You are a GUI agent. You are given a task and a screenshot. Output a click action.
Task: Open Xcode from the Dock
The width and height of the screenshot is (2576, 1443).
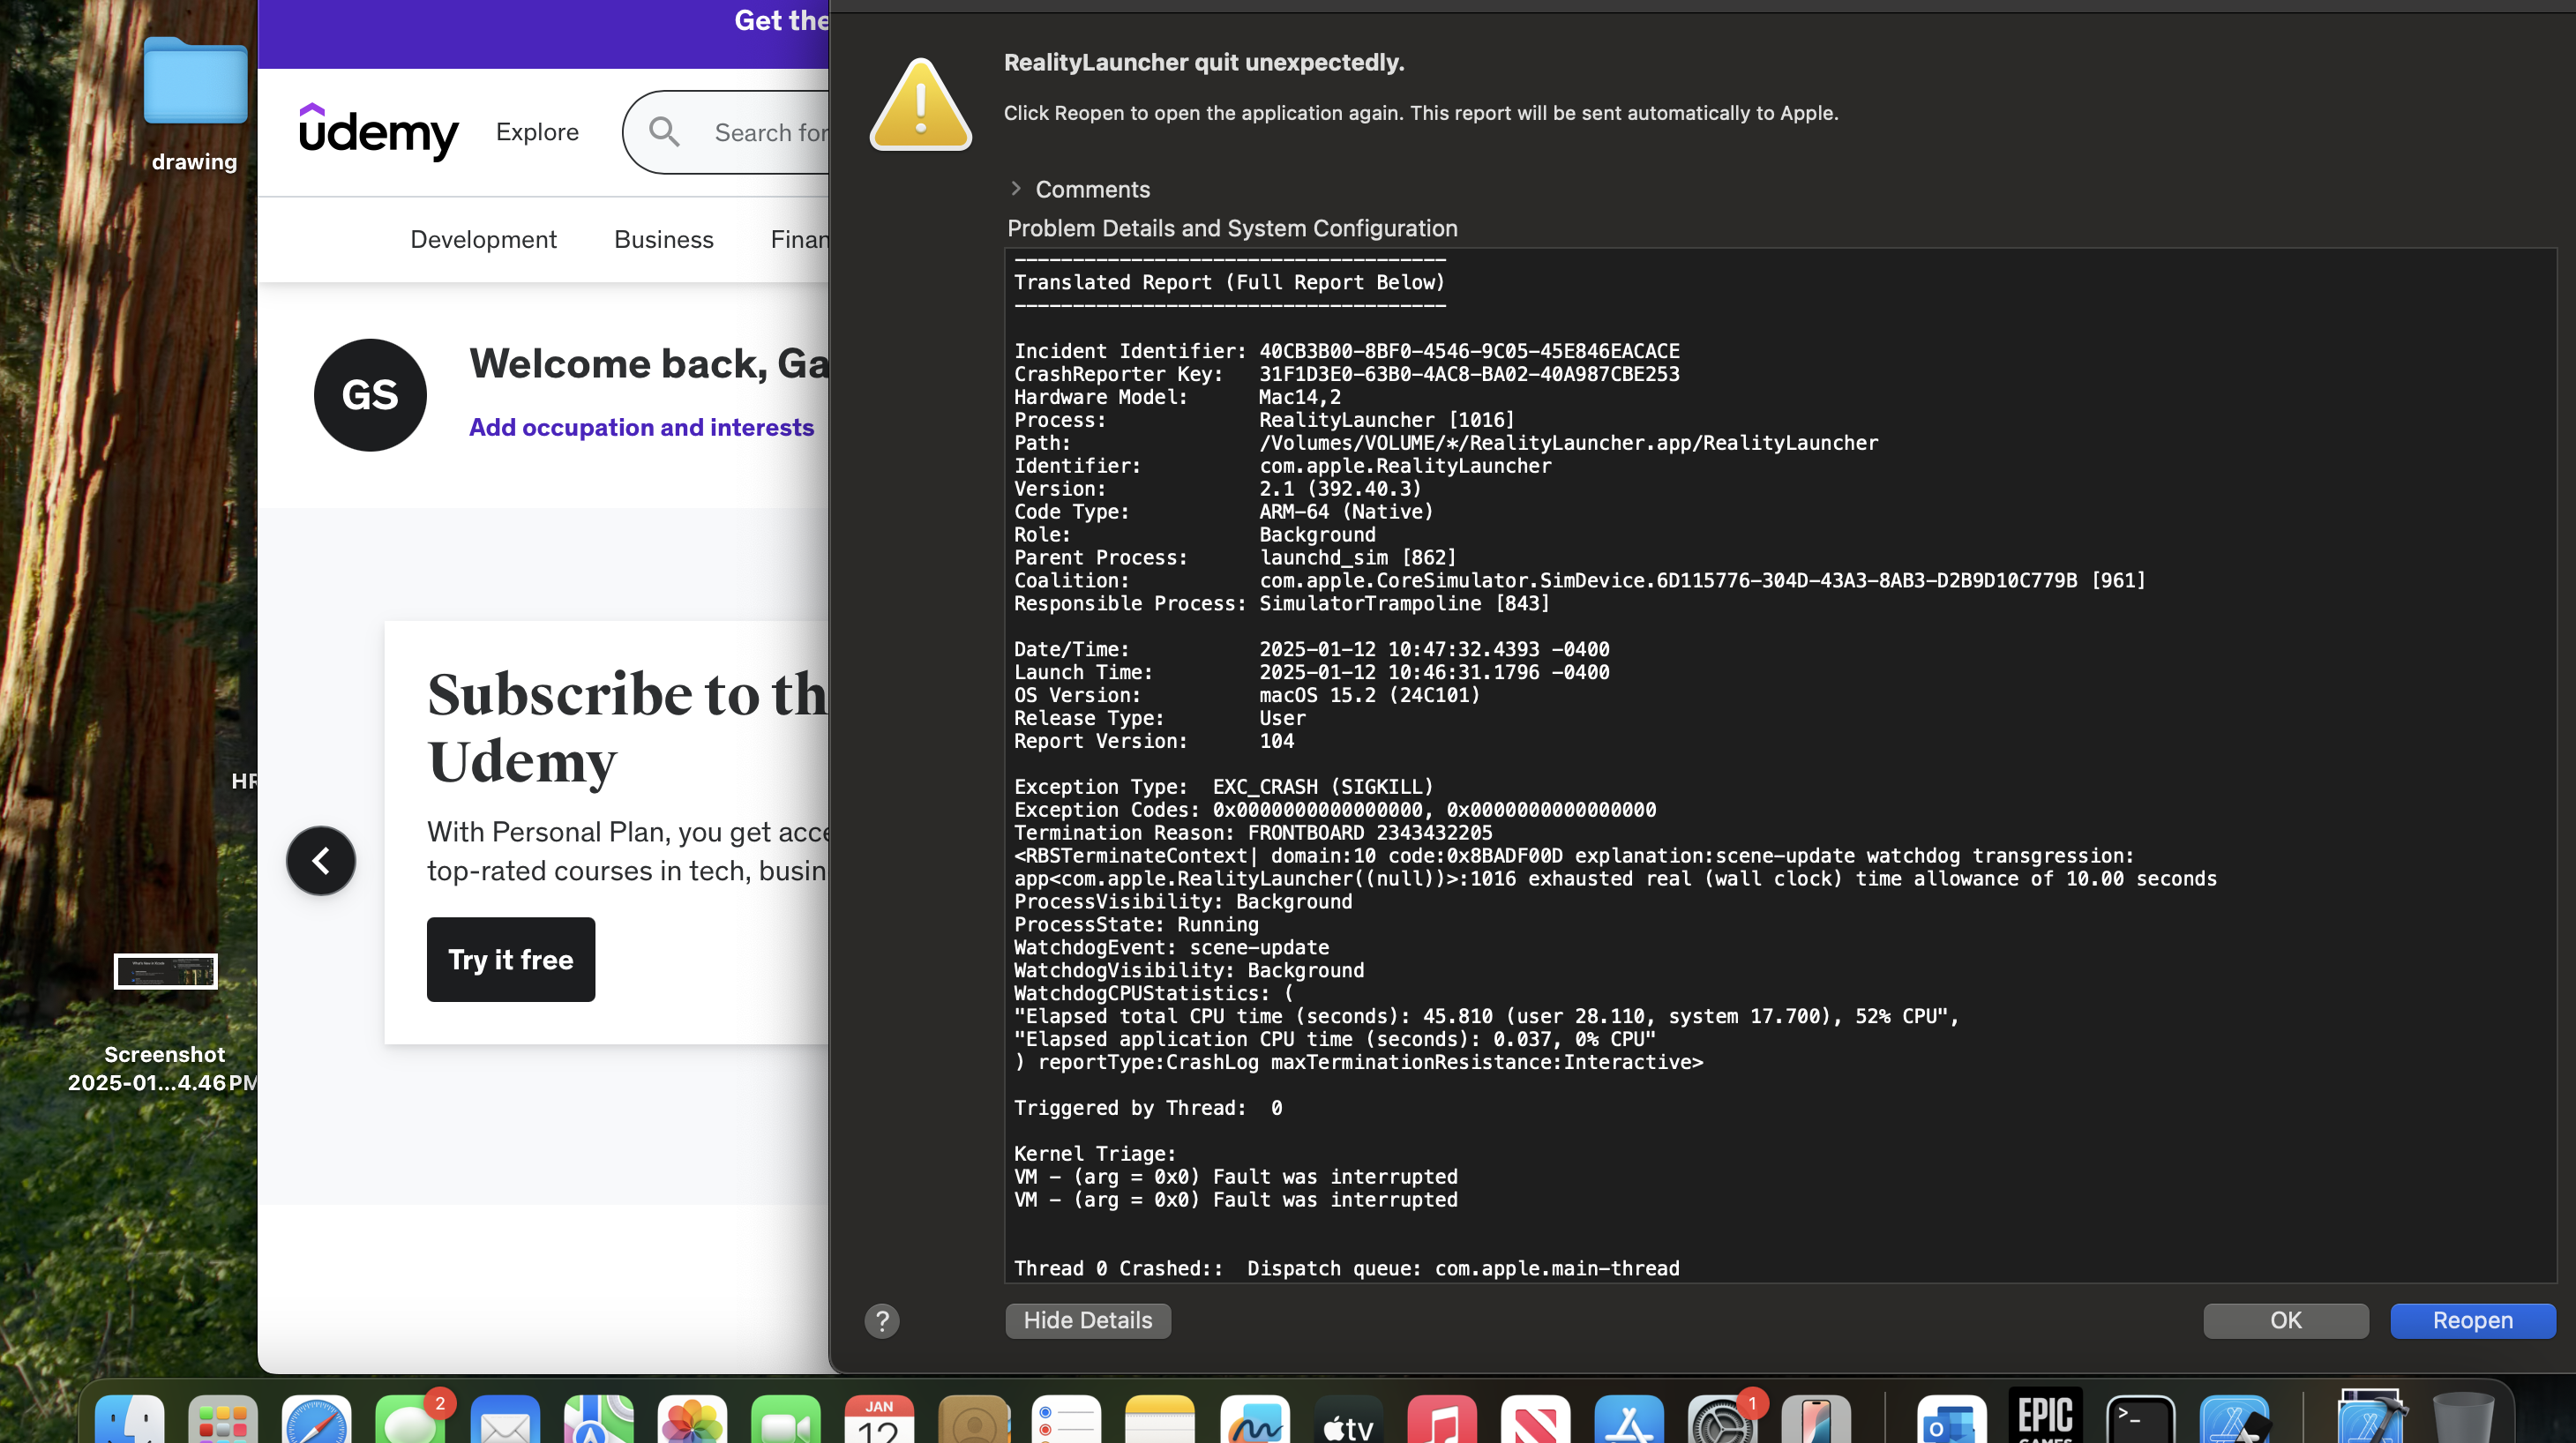coord(2371,1416)
